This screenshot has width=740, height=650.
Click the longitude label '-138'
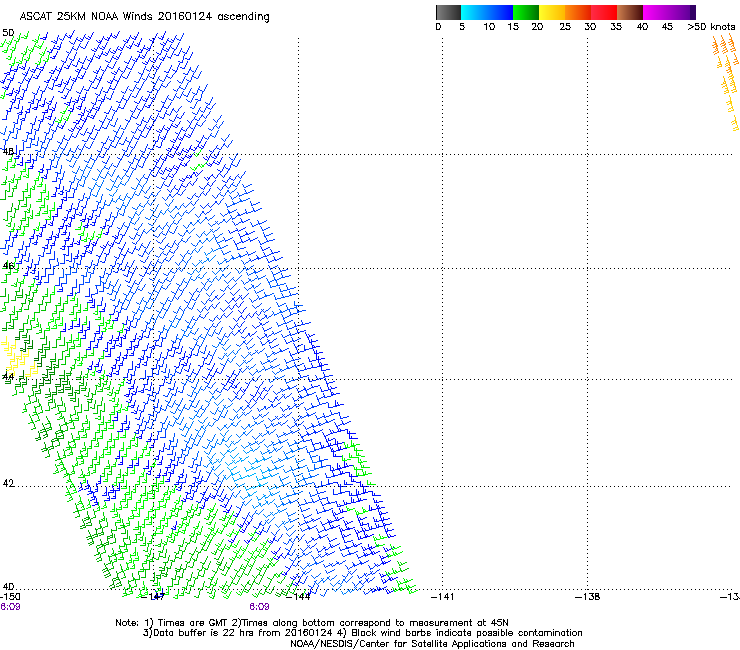pyautogui.click(x=588, y=597)
